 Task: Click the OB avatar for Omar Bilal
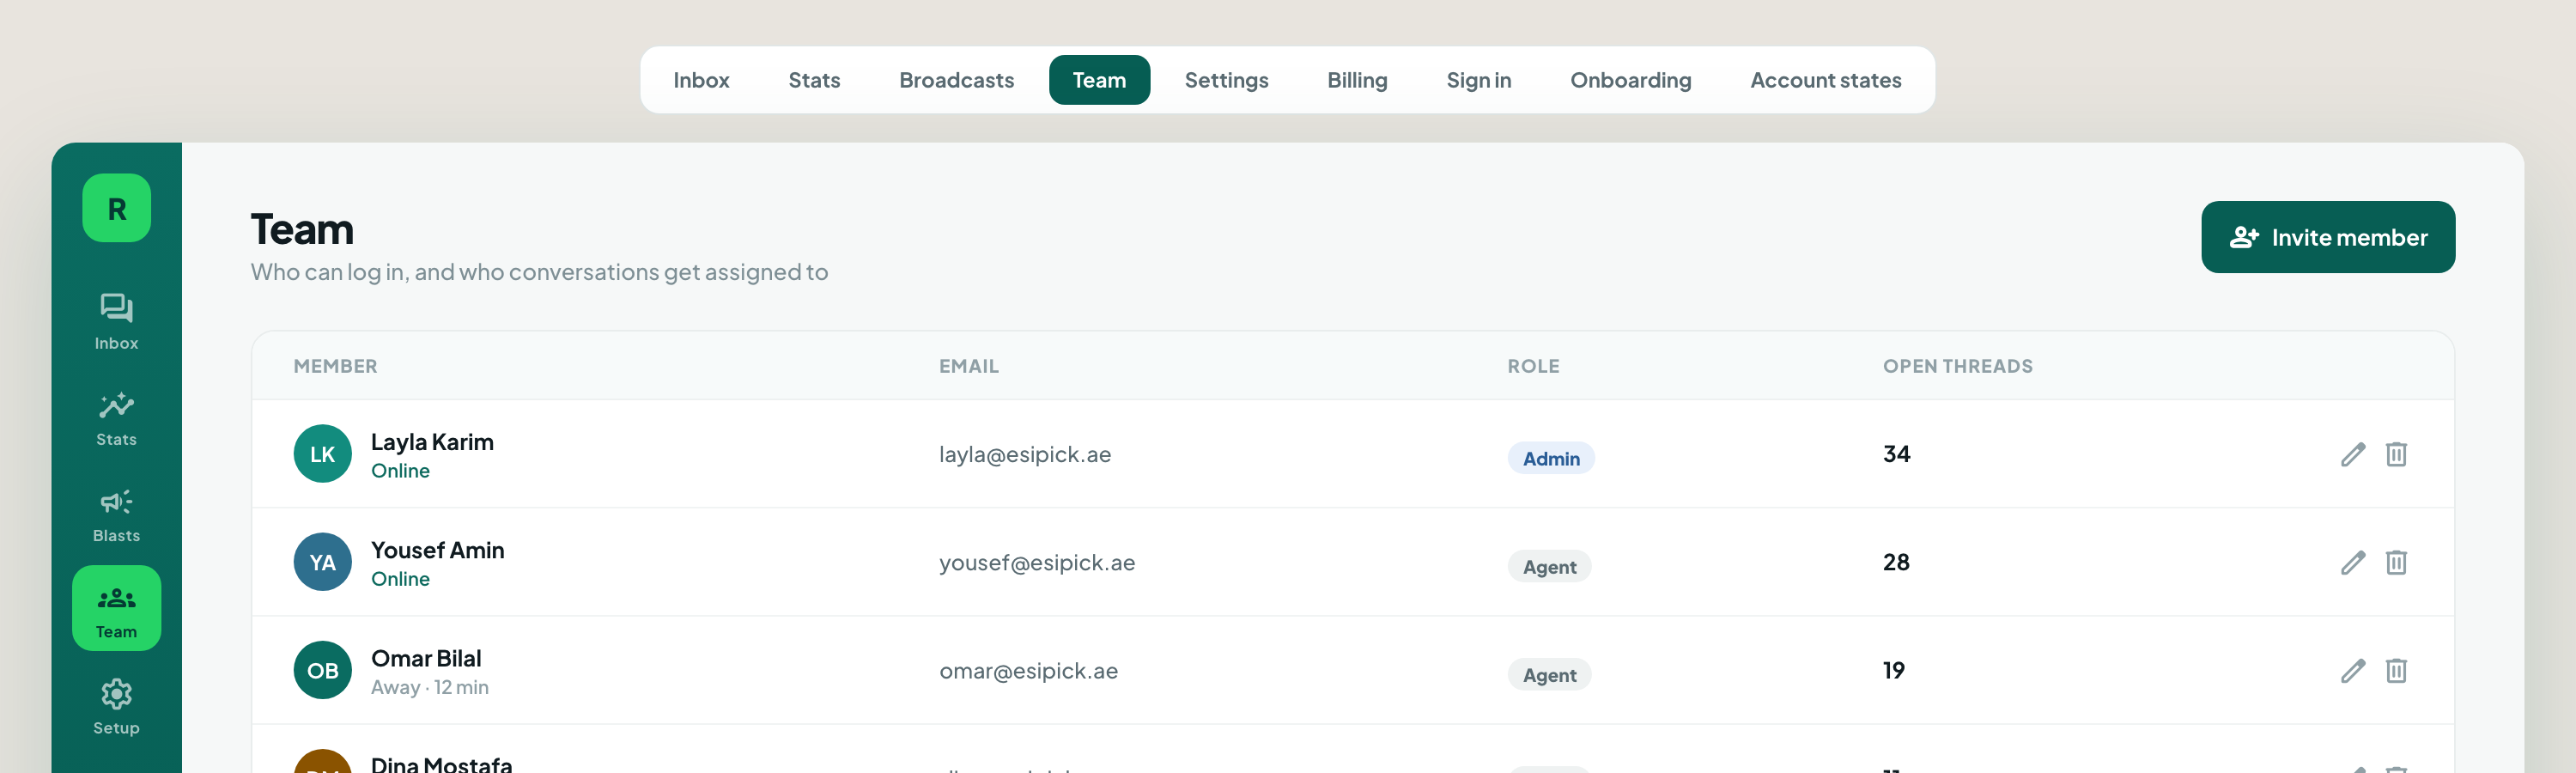click(x=322, y=670)
